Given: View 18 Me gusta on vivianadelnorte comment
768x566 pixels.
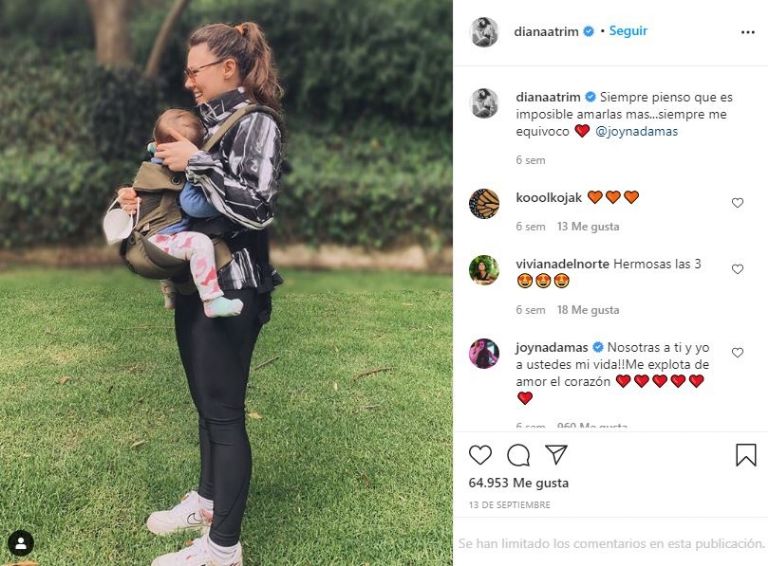Looking at the screenshot, I should click(588, 310).
